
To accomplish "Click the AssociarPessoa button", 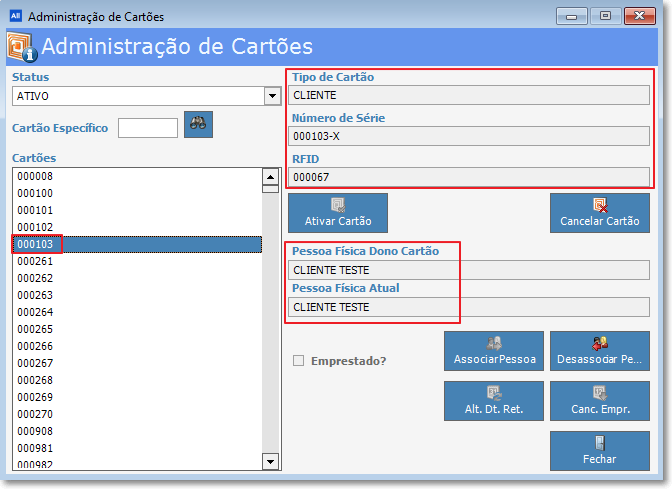I will 494,350.
